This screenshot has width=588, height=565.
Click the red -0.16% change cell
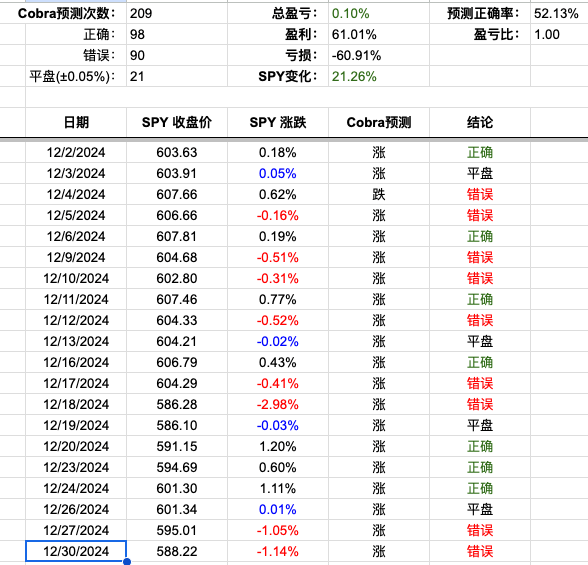pyautogui.click(x=278, y=215)
